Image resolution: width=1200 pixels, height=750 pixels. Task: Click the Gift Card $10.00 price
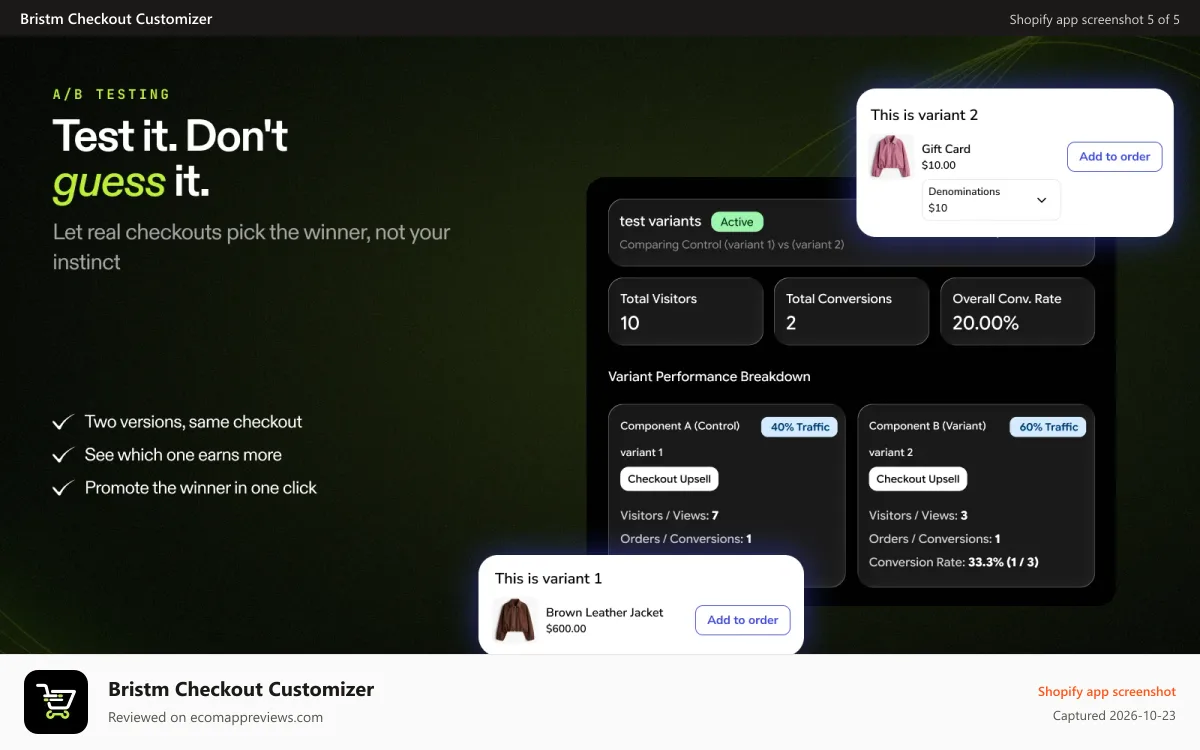click(x=939, y=165)
